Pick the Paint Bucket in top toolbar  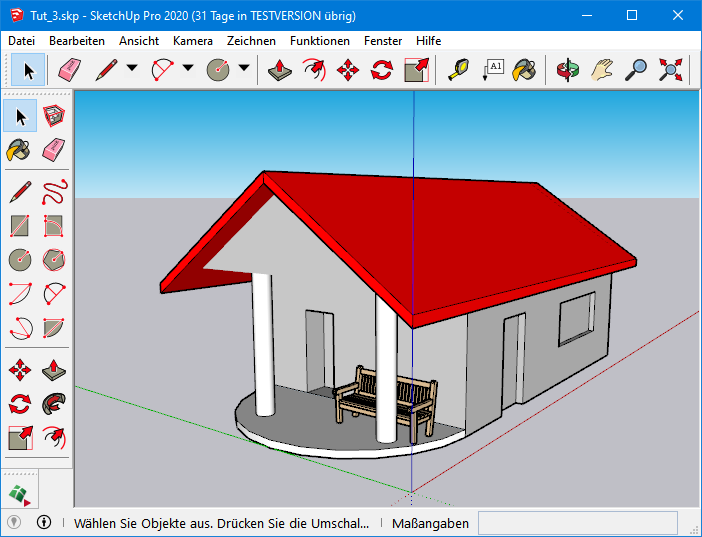click(524, 70)
